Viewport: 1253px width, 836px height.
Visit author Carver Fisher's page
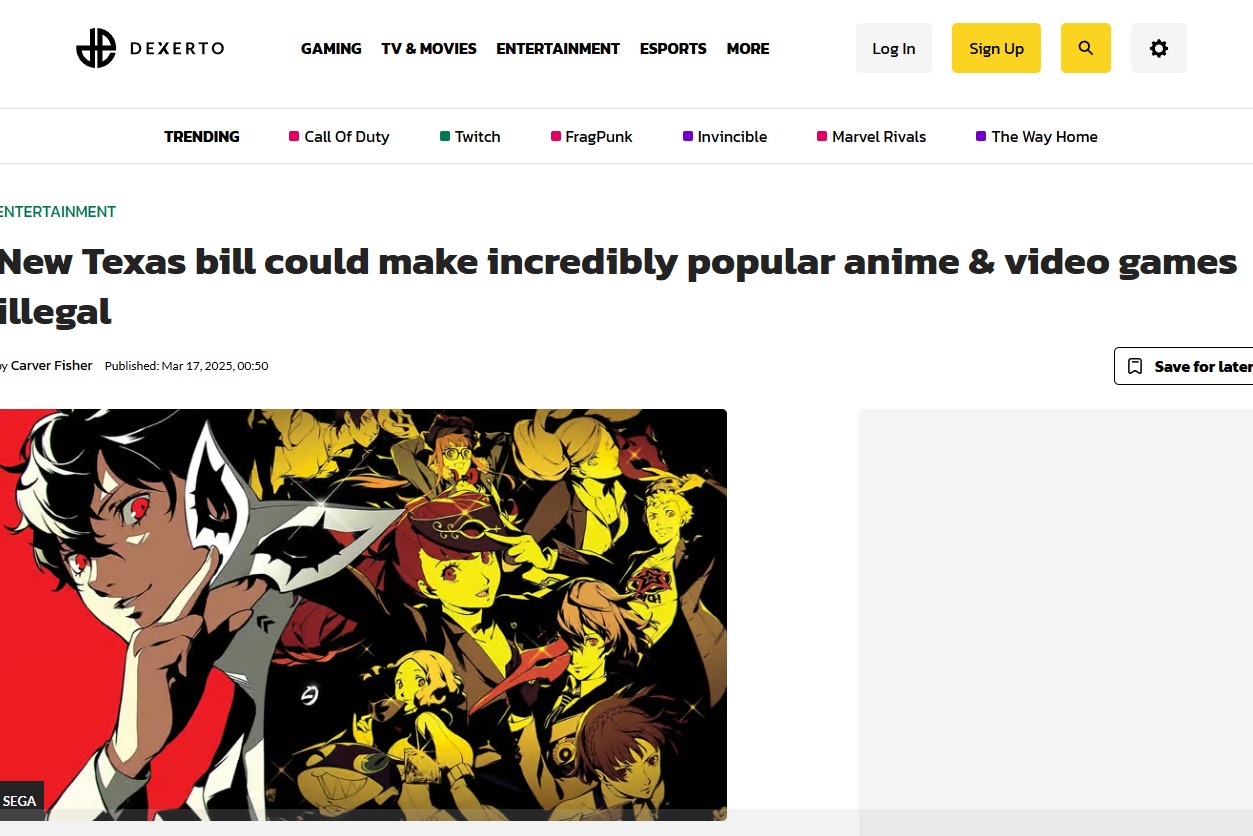(x=52, y=365)
